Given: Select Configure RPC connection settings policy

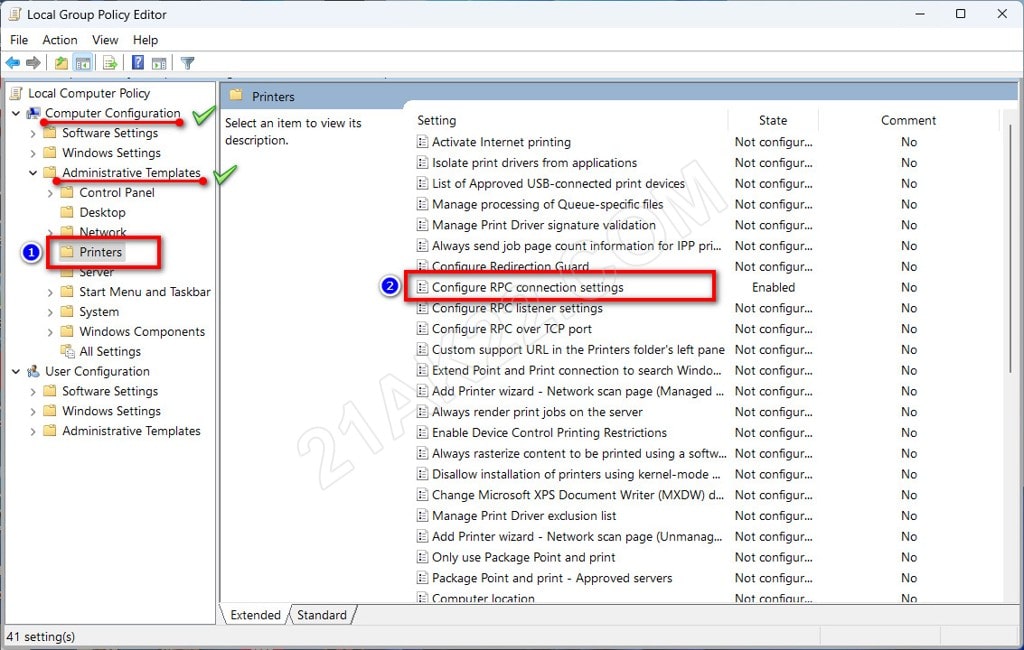Looking at the screenshot, I should (x=527, y=287).
